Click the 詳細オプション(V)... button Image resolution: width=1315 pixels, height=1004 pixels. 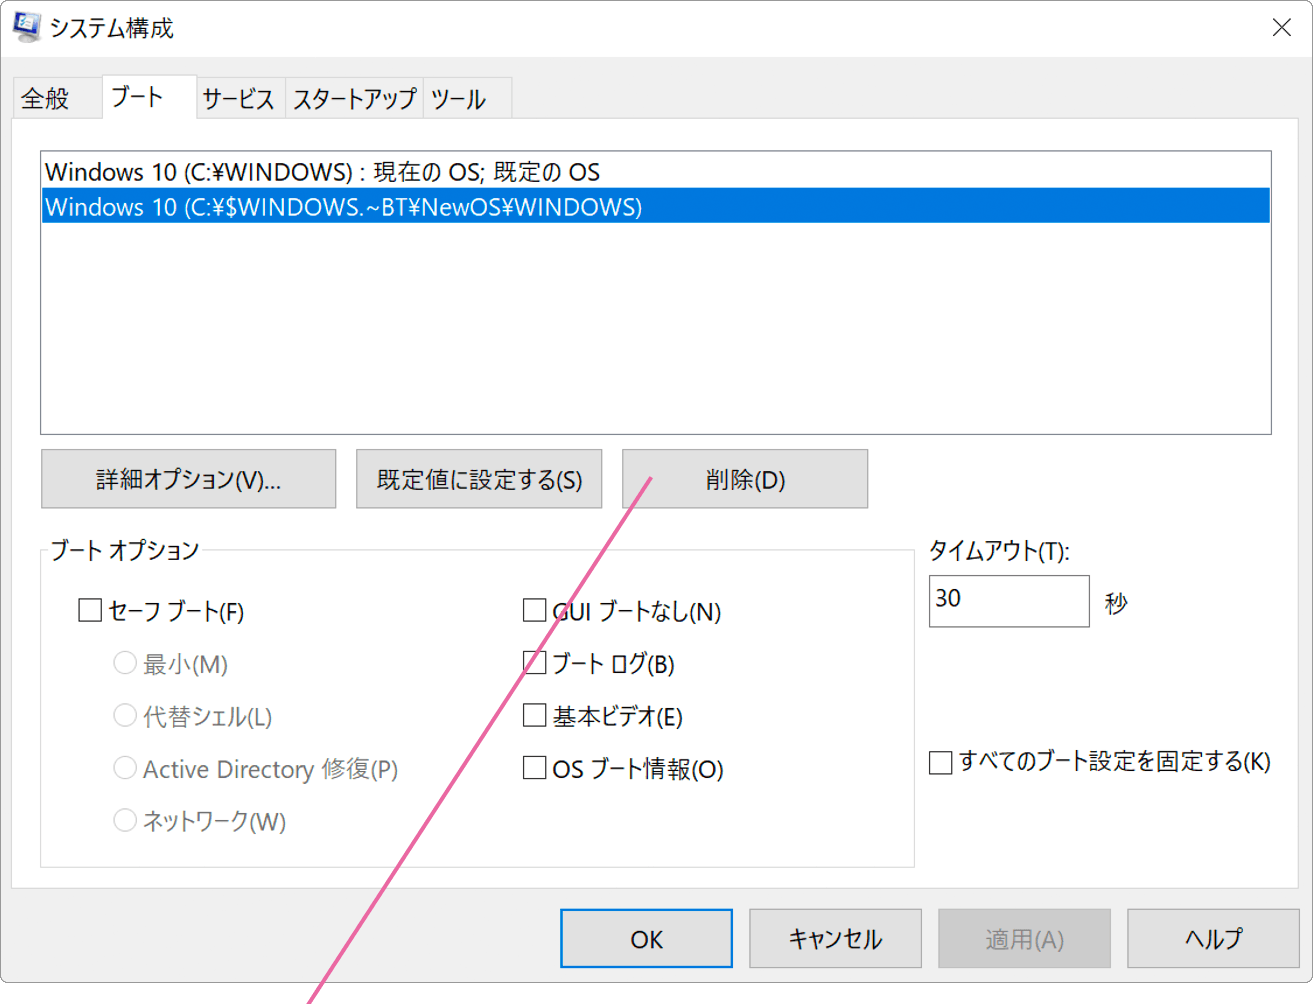pyautogui.click(x=188, y=479)
